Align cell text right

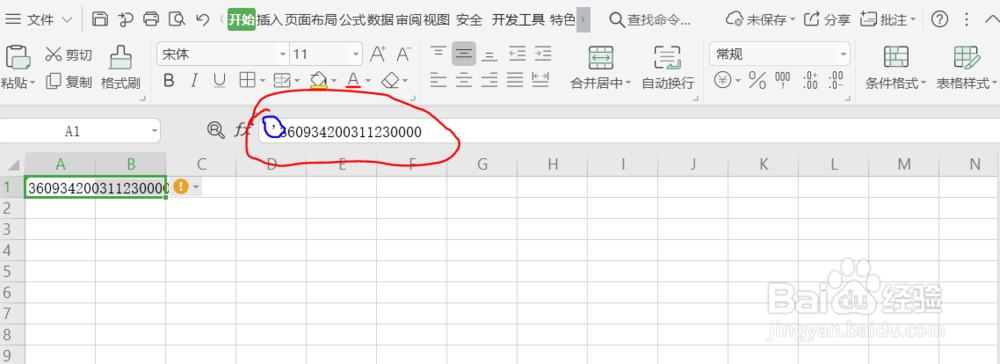coord(489,80)
